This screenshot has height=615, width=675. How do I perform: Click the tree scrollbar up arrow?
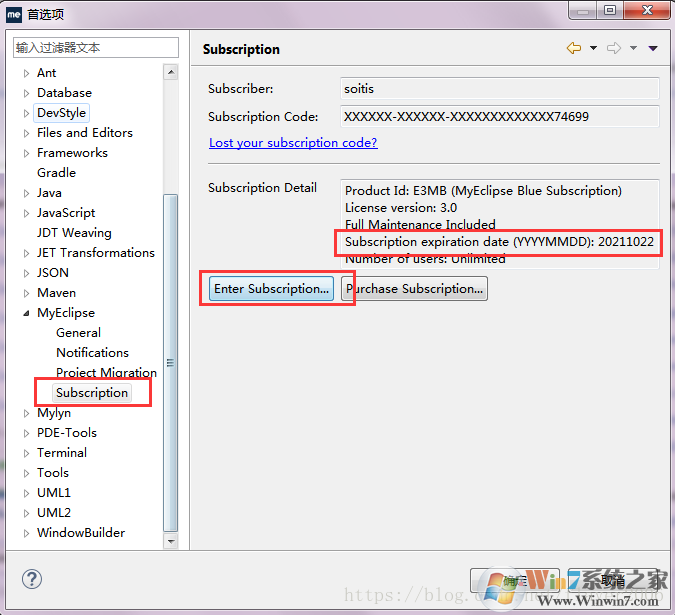click(x=171, y=72)
